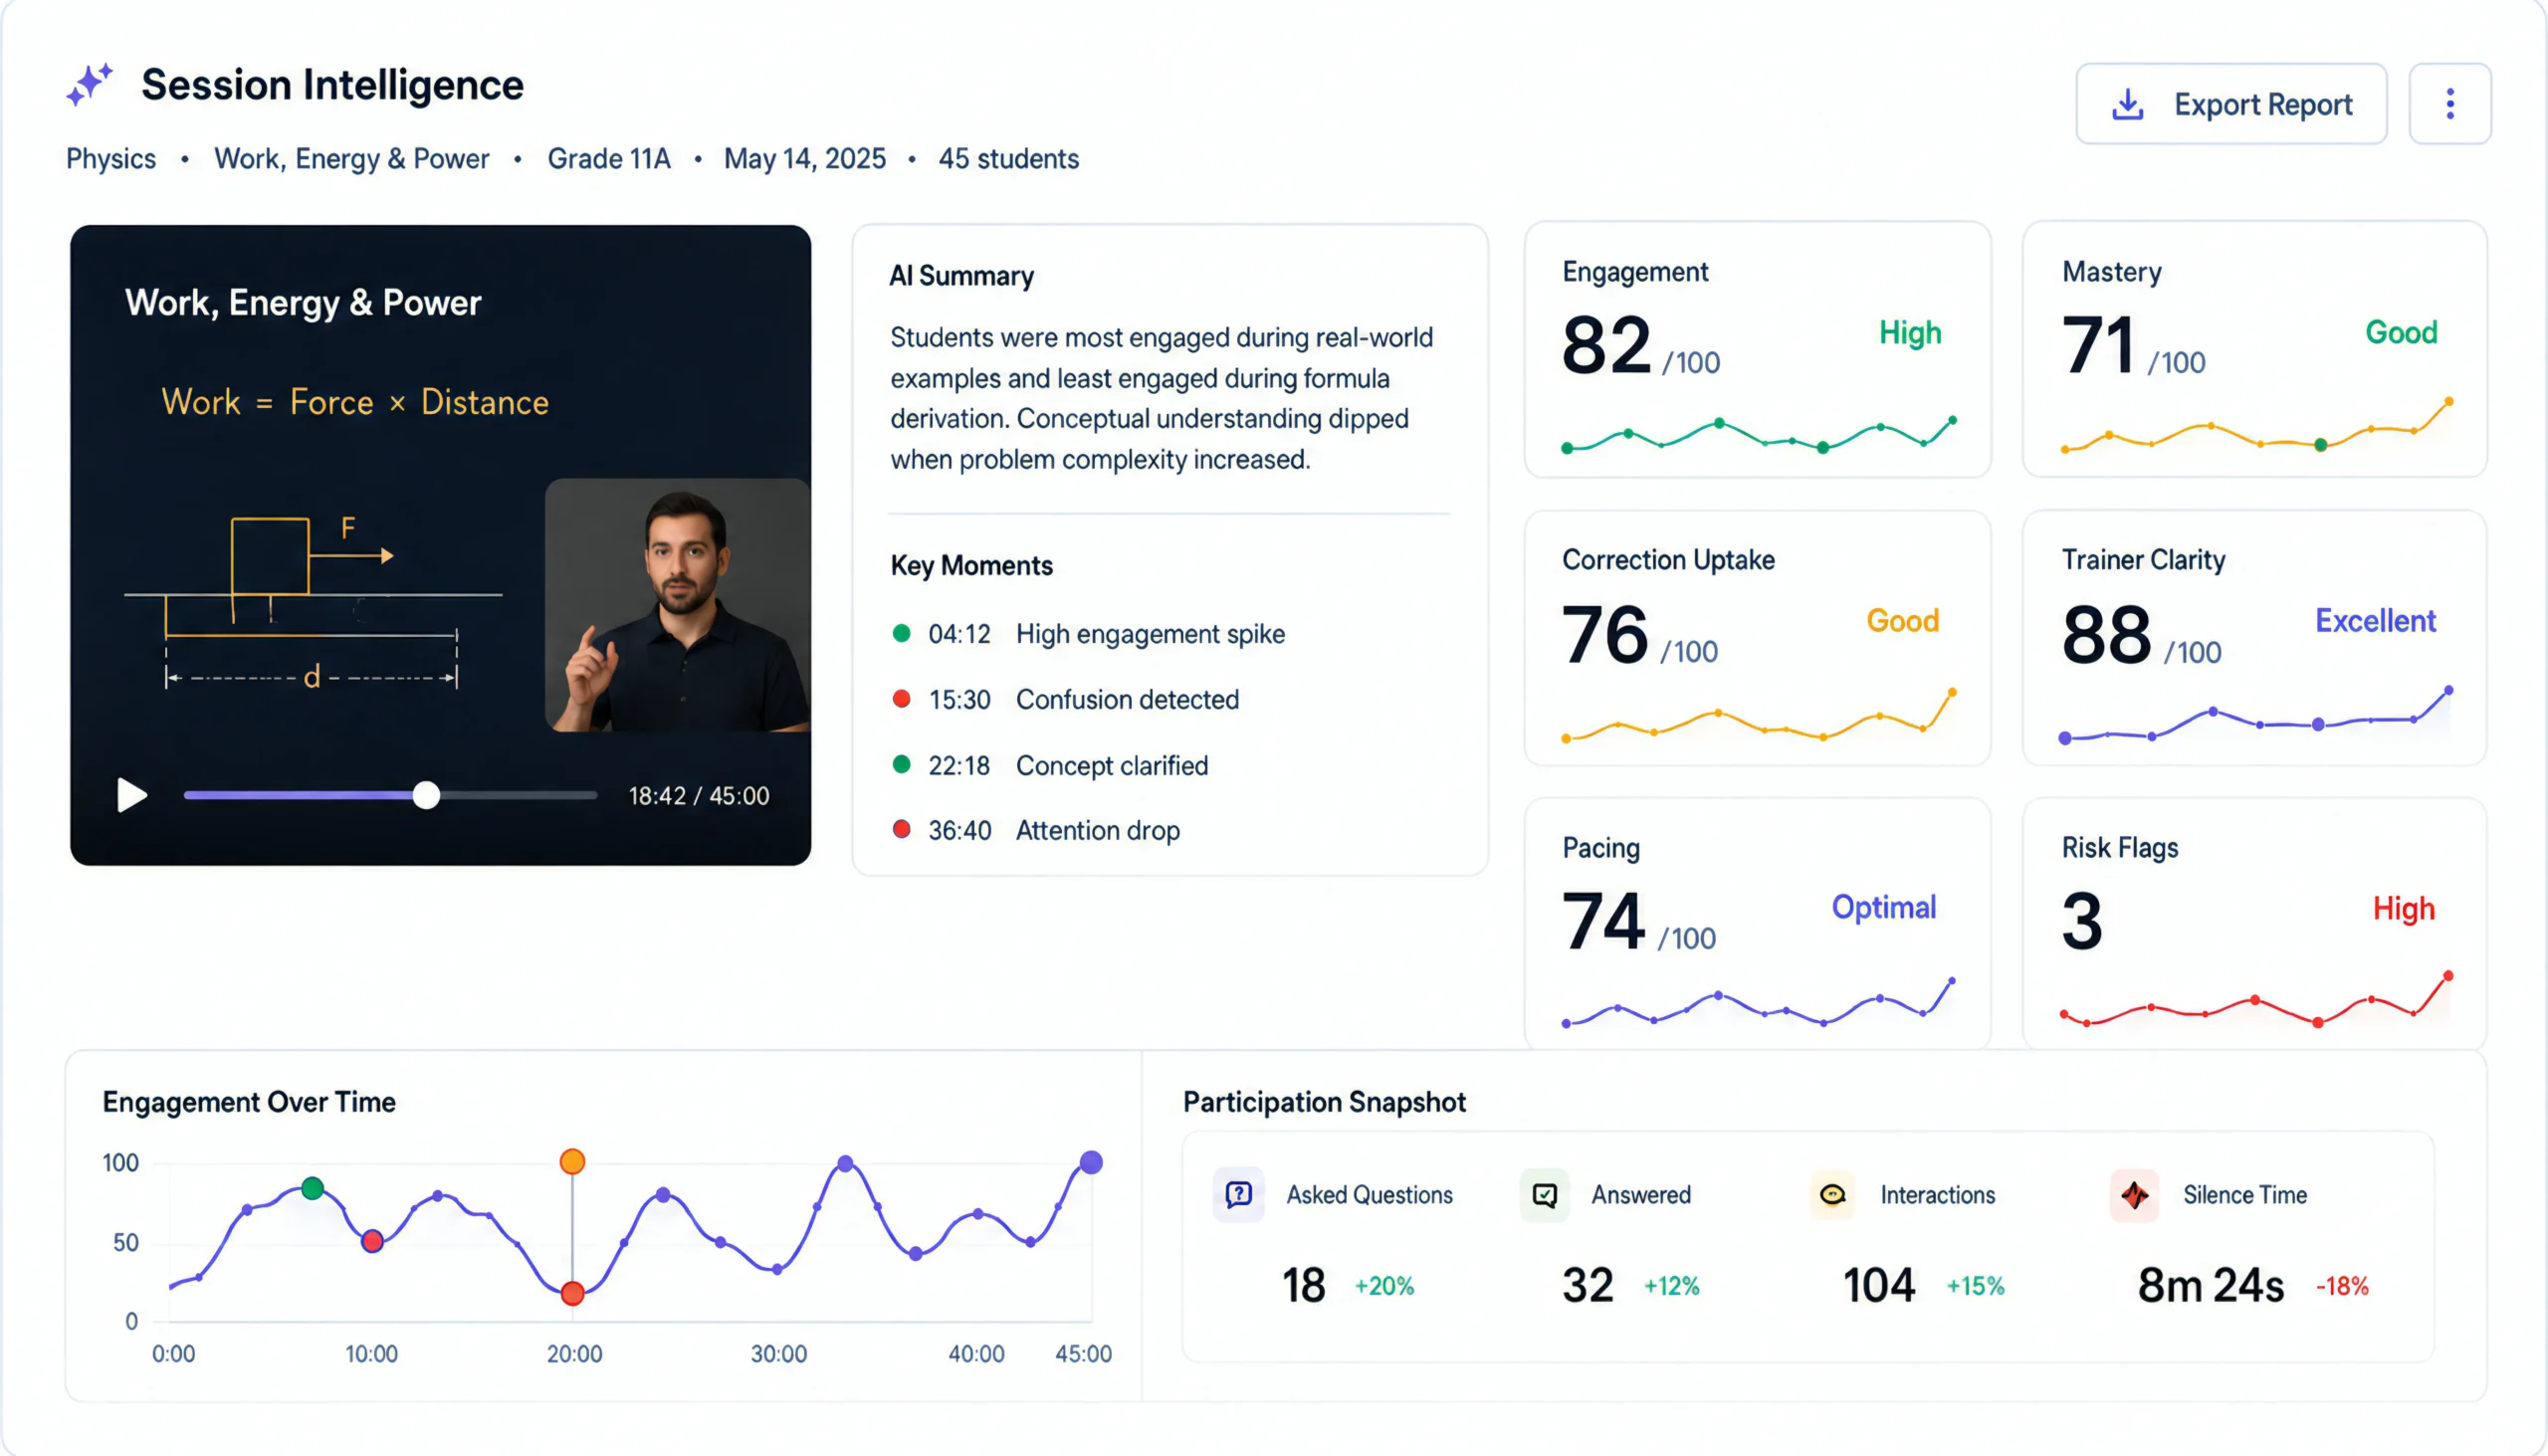Image resolution: width=2548 pixels, height=1456 pixels.
Task: Open the Engagement score card
Action: pos(1757,349)
